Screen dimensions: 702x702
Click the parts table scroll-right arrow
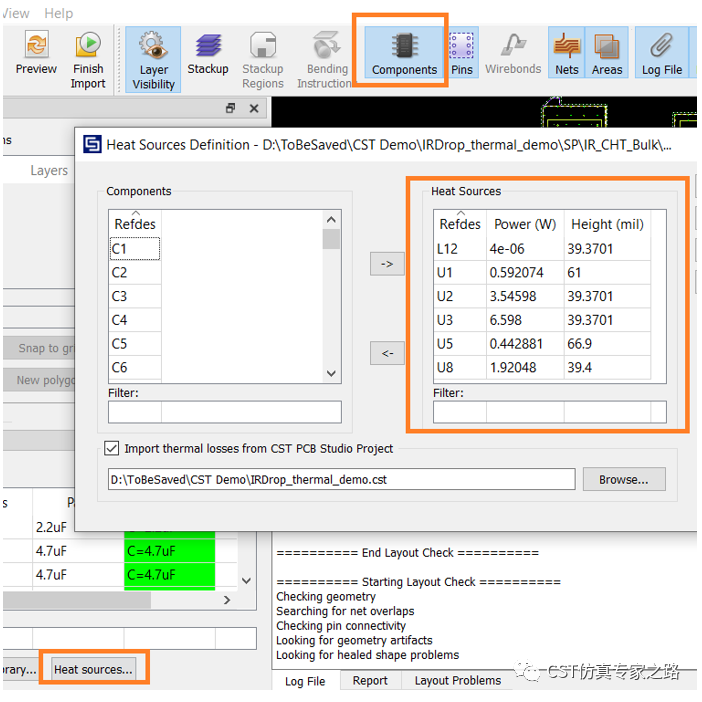pos(227,600)
